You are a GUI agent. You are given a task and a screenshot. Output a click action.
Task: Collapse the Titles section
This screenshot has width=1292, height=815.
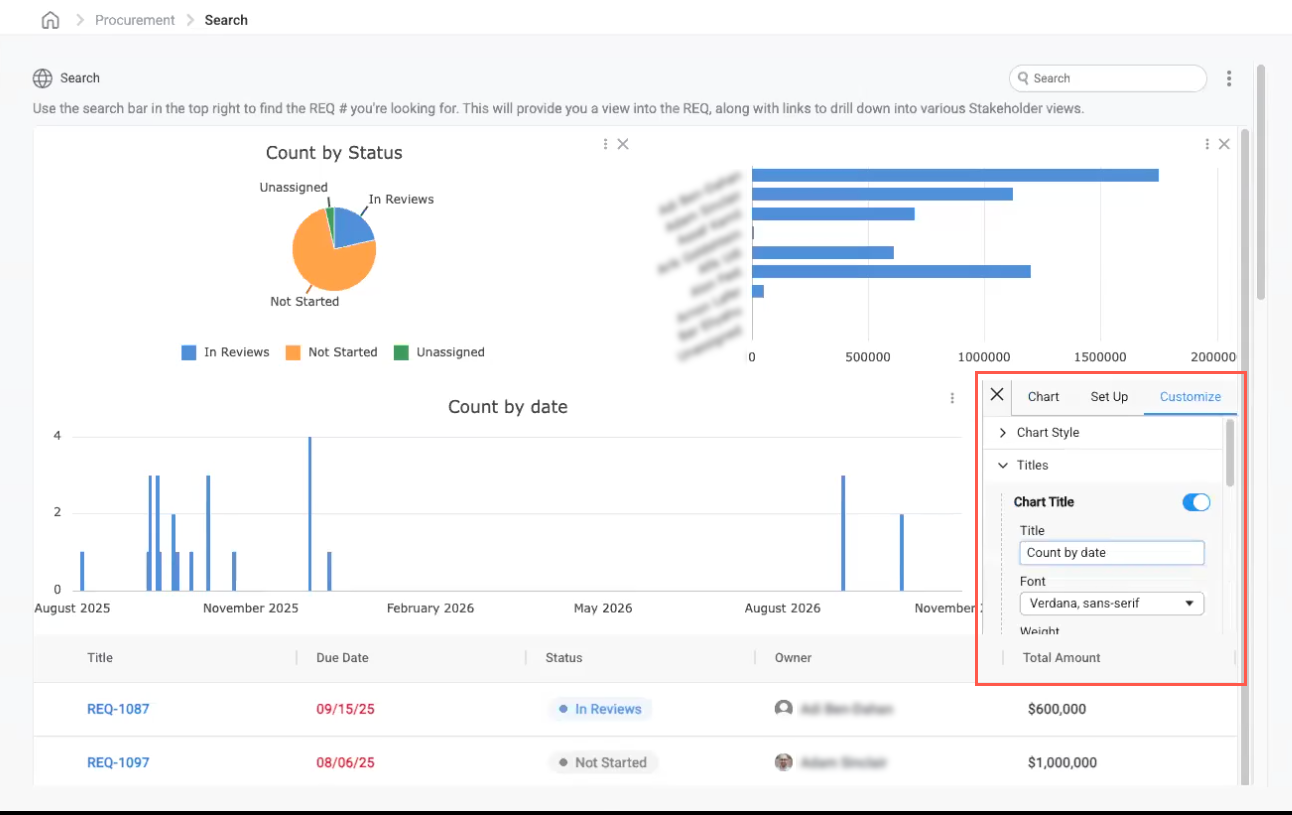pos(1032,465)
